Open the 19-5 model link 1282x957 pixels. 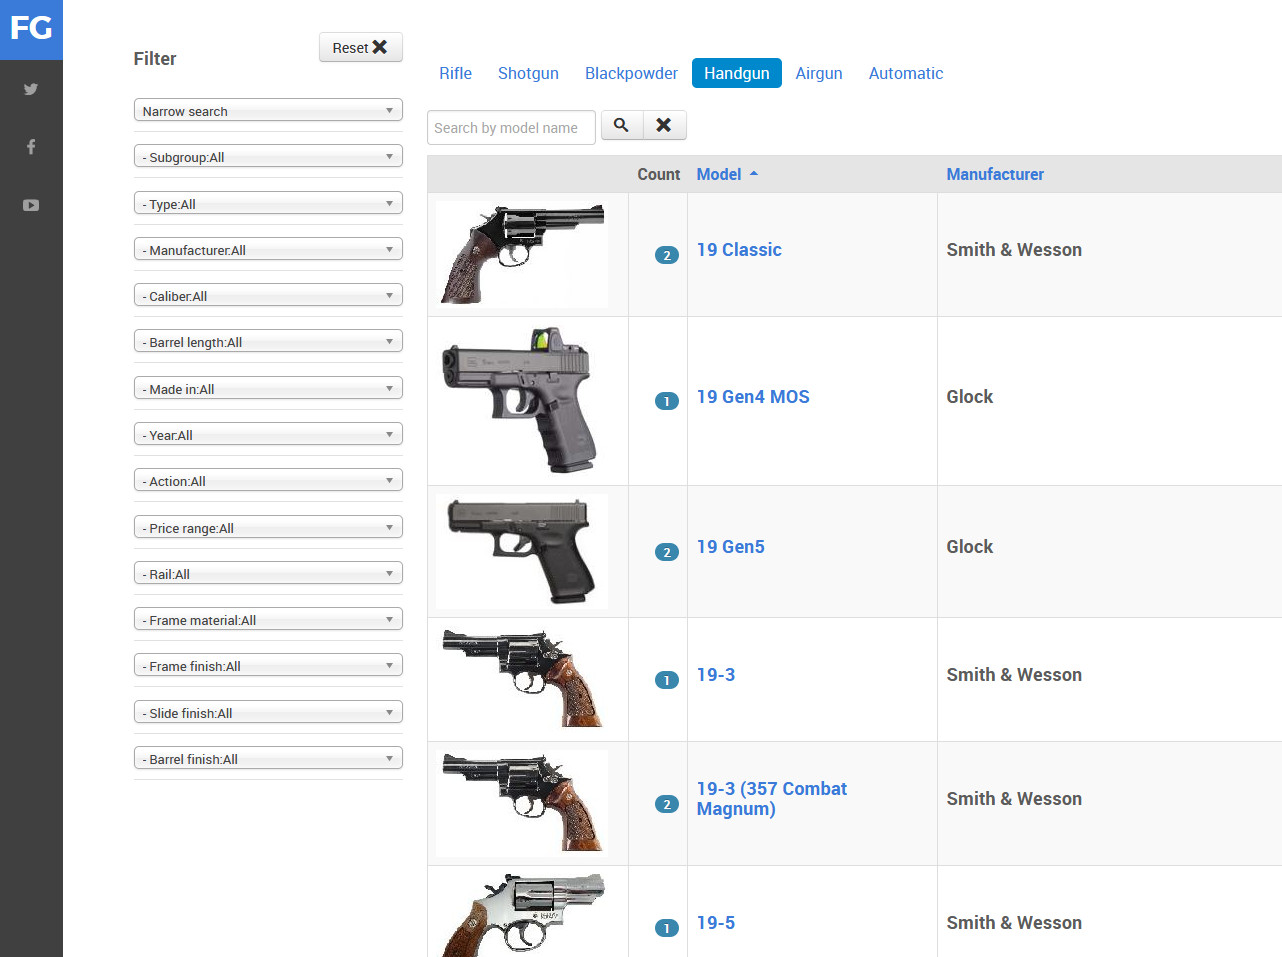716,923
